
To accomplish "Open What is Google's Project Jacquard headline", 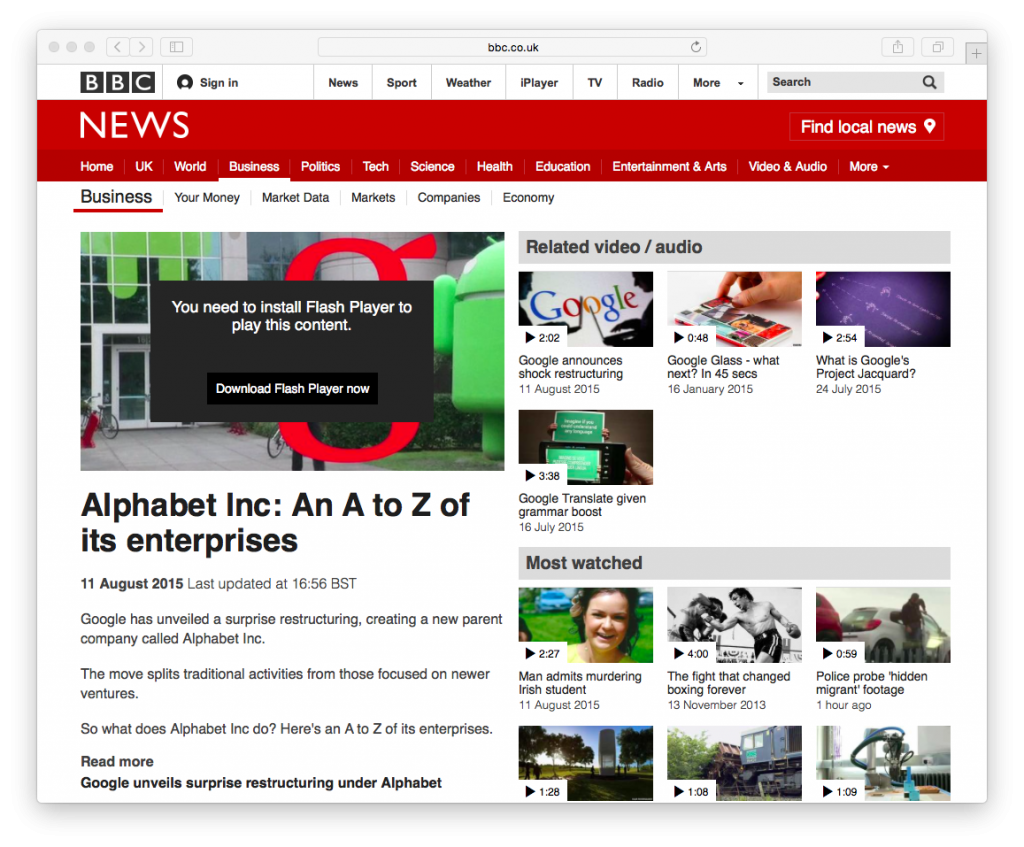I will click(866, 367).
